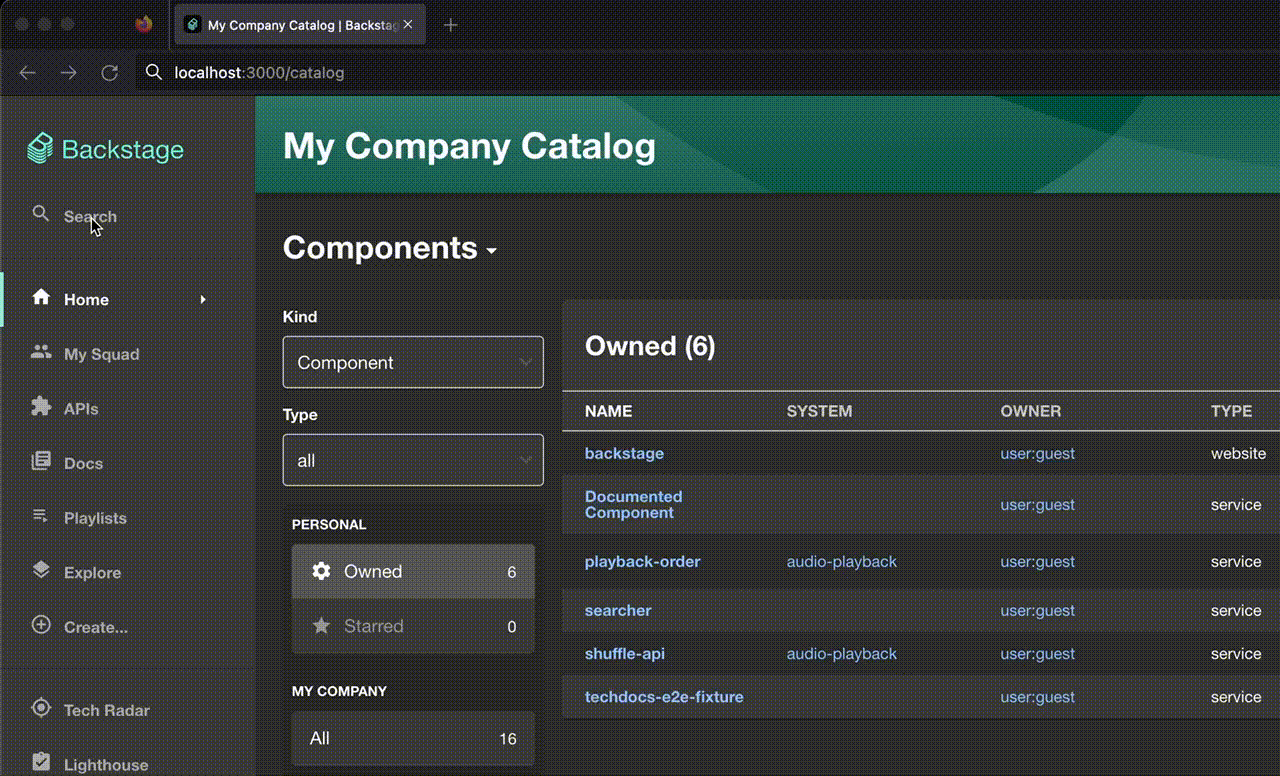Open My Squad via people icon
This screenshot has width=1280, height=776.
coord(41,353)
